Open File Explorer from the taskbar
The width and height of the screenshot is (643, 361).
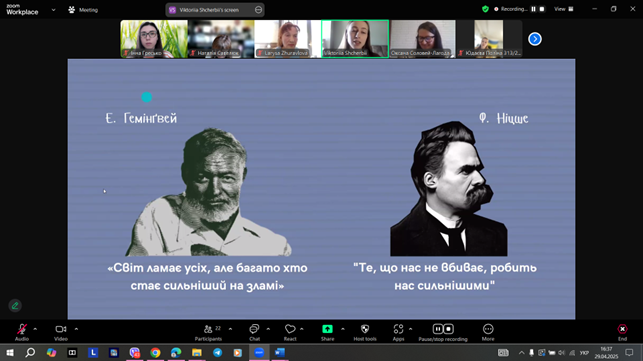click(x=197, y=352)
